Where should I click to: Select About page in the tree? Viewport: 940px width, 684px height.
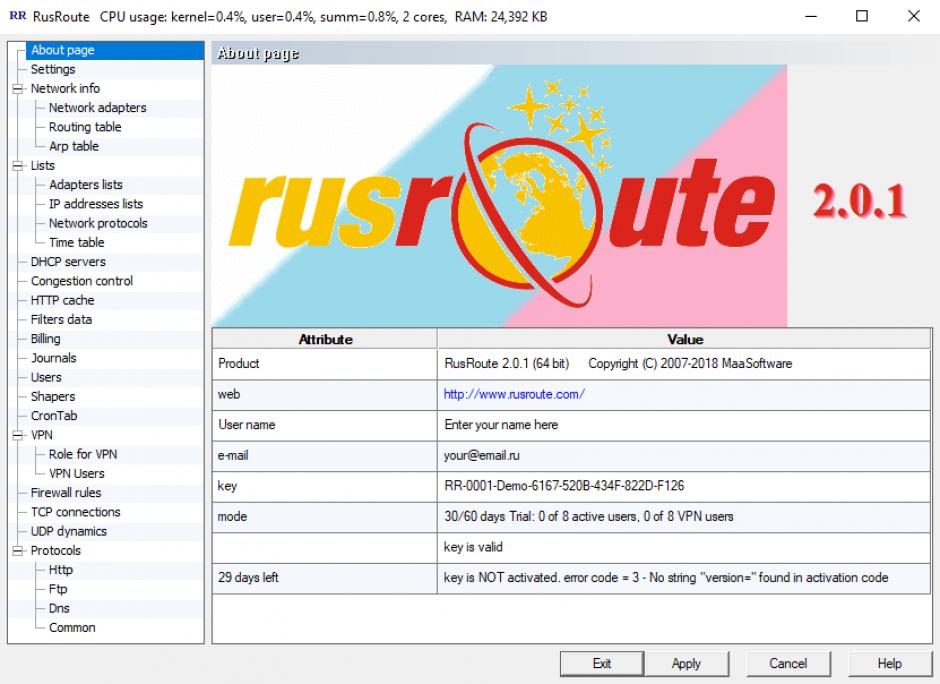point(62,50)
